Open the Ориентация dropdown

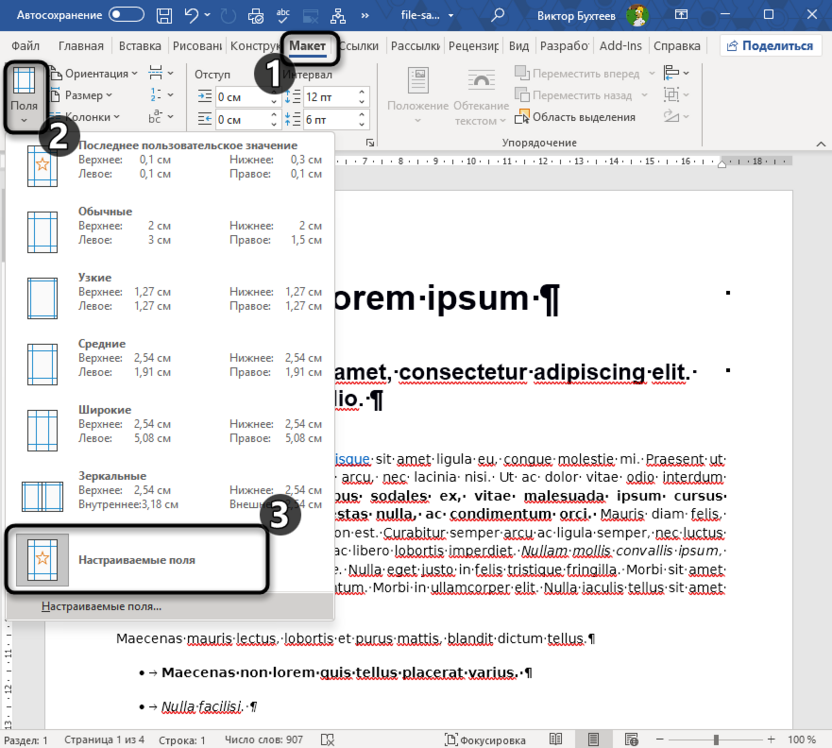click(x=93, y=73)
